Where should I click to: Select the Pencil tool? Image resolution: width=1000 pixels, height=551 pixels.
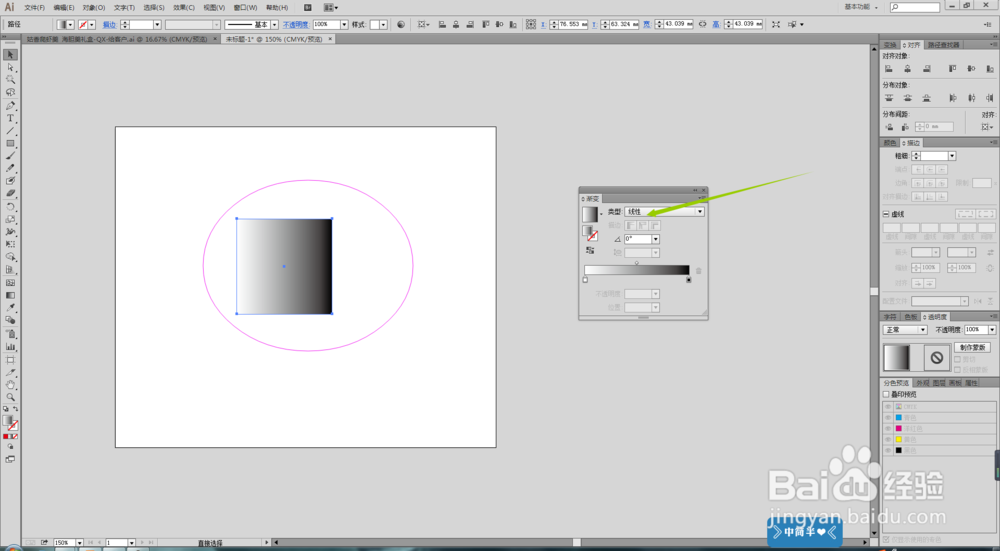point(10,168)
